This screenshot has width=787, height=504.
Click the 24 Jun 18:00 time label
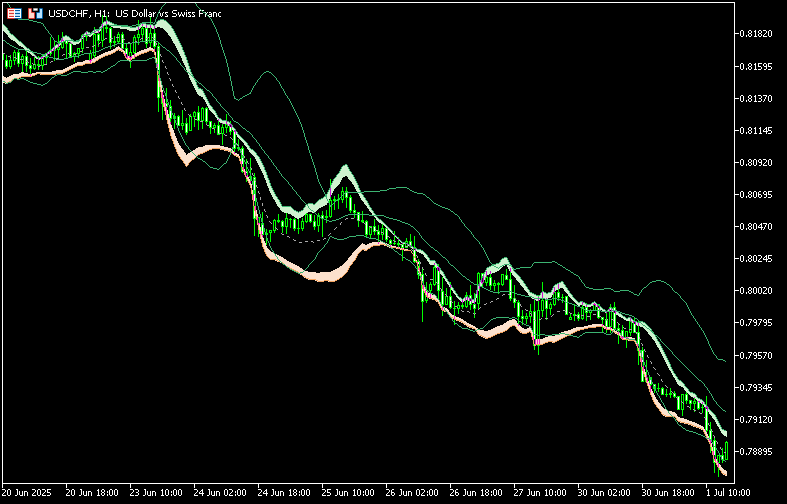284,492
